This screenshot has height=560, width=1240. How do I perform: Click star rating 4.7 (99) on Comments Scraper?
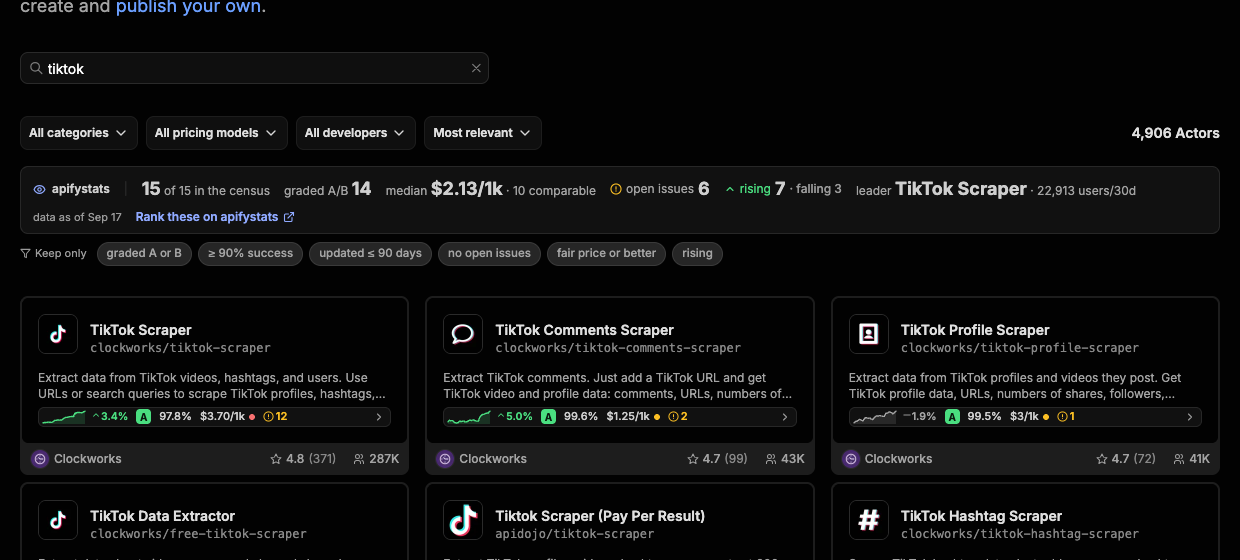pos(718,459)
